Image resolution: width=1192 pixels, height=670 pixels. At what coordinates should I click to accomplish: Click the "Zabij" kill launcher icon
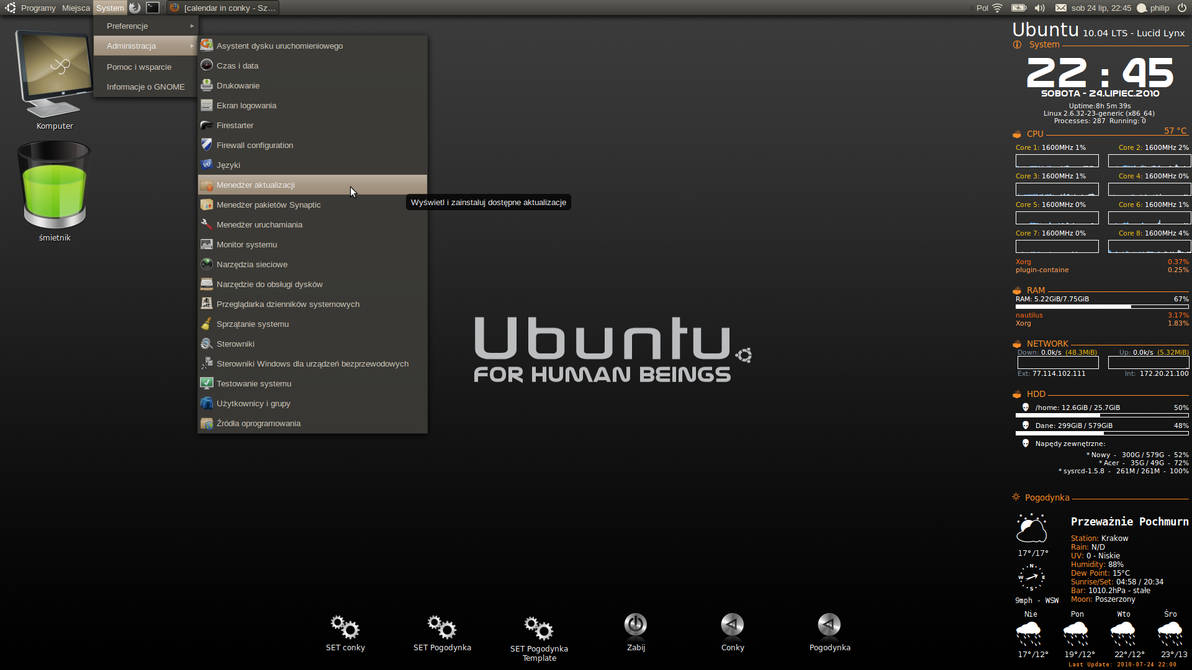636,628
